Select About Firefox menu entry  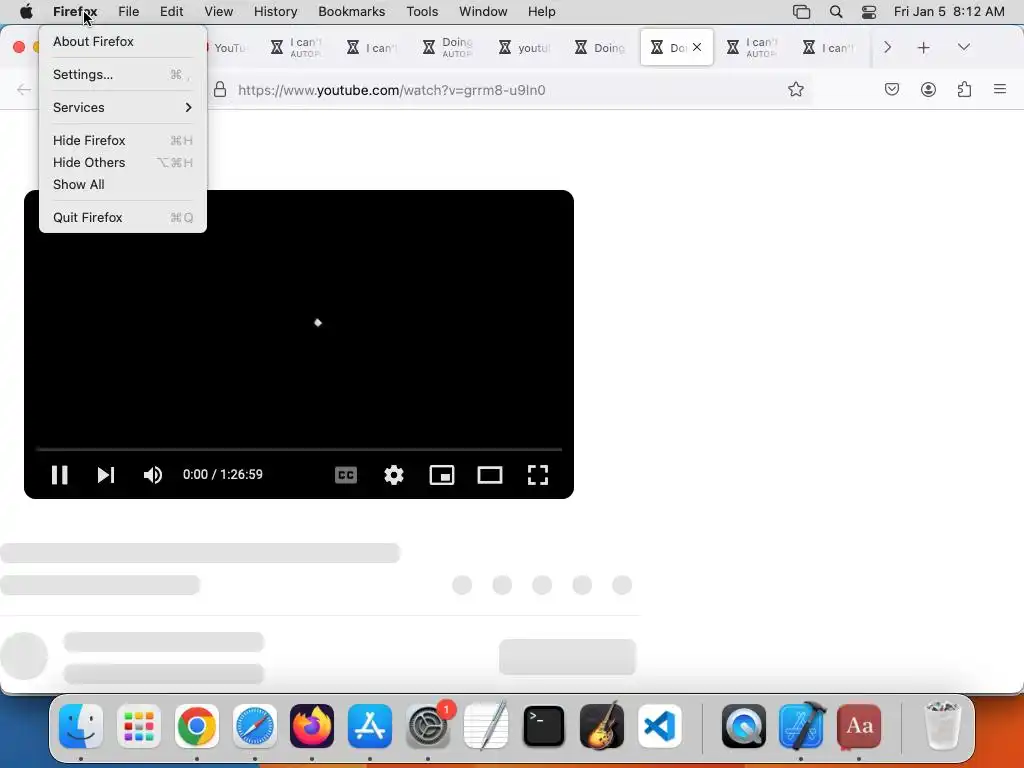[x=123, y=41]
